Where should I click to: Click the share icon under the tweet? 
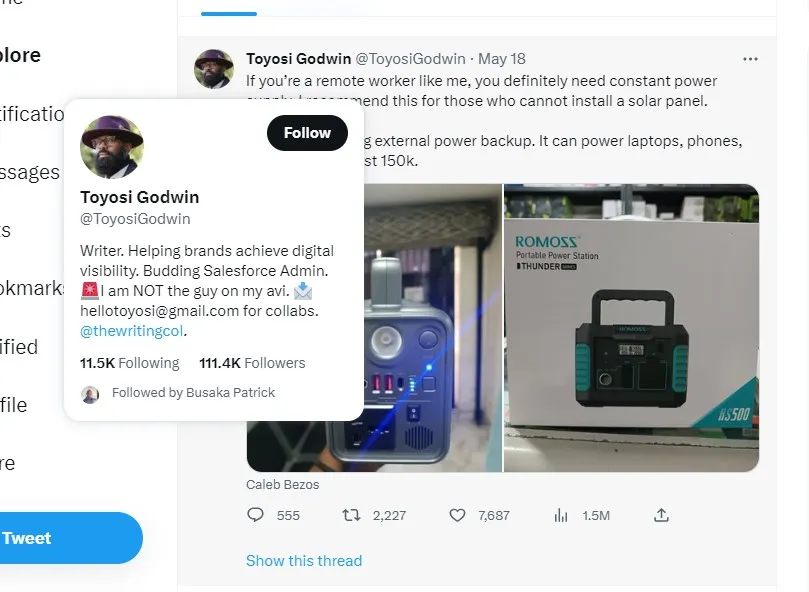(x=661, y=515)
